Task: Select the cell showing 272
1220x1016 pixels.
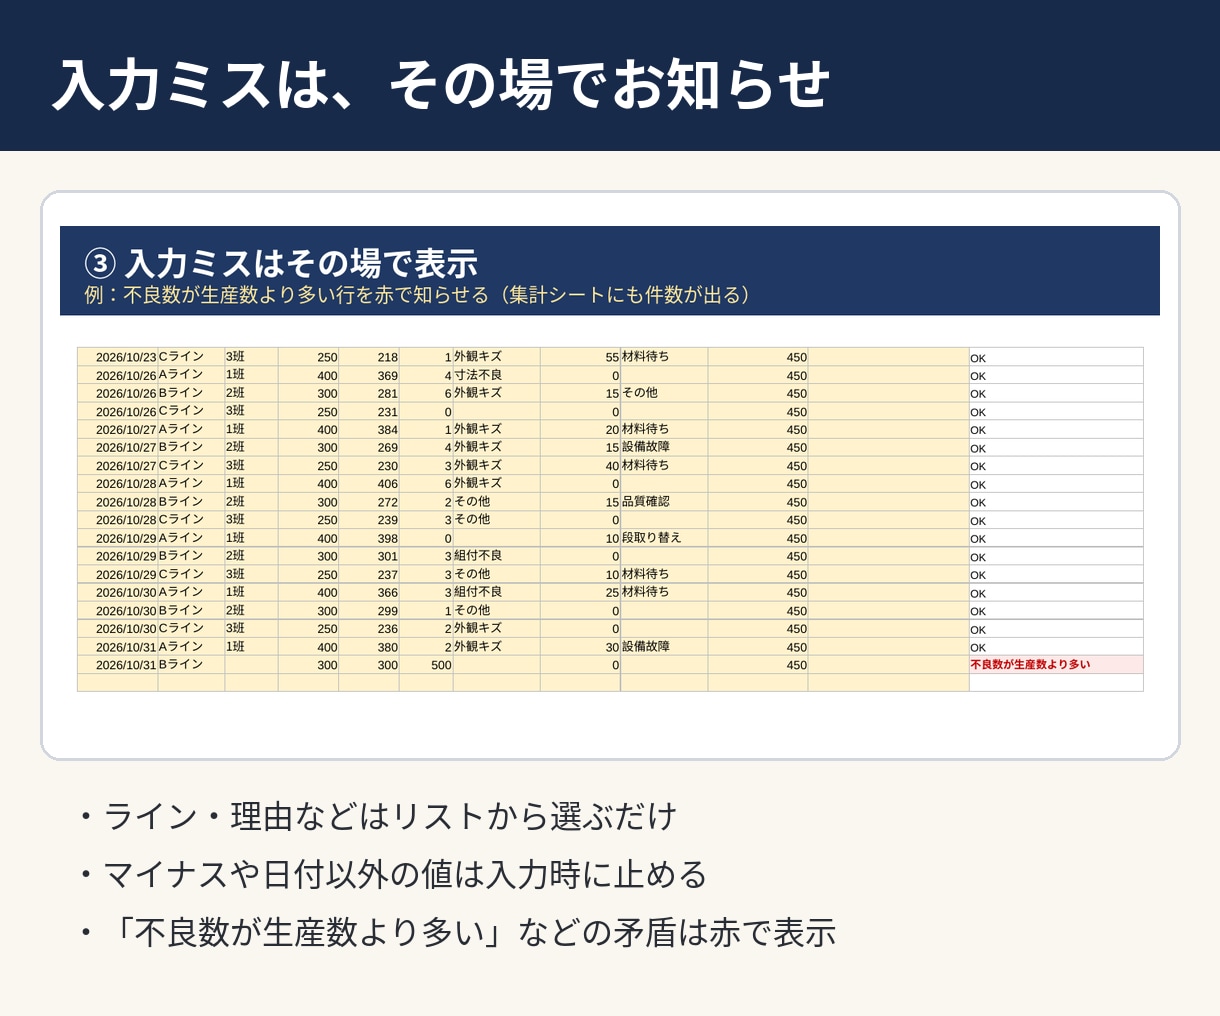Action: pyautogui.click(x=369, y=502)
